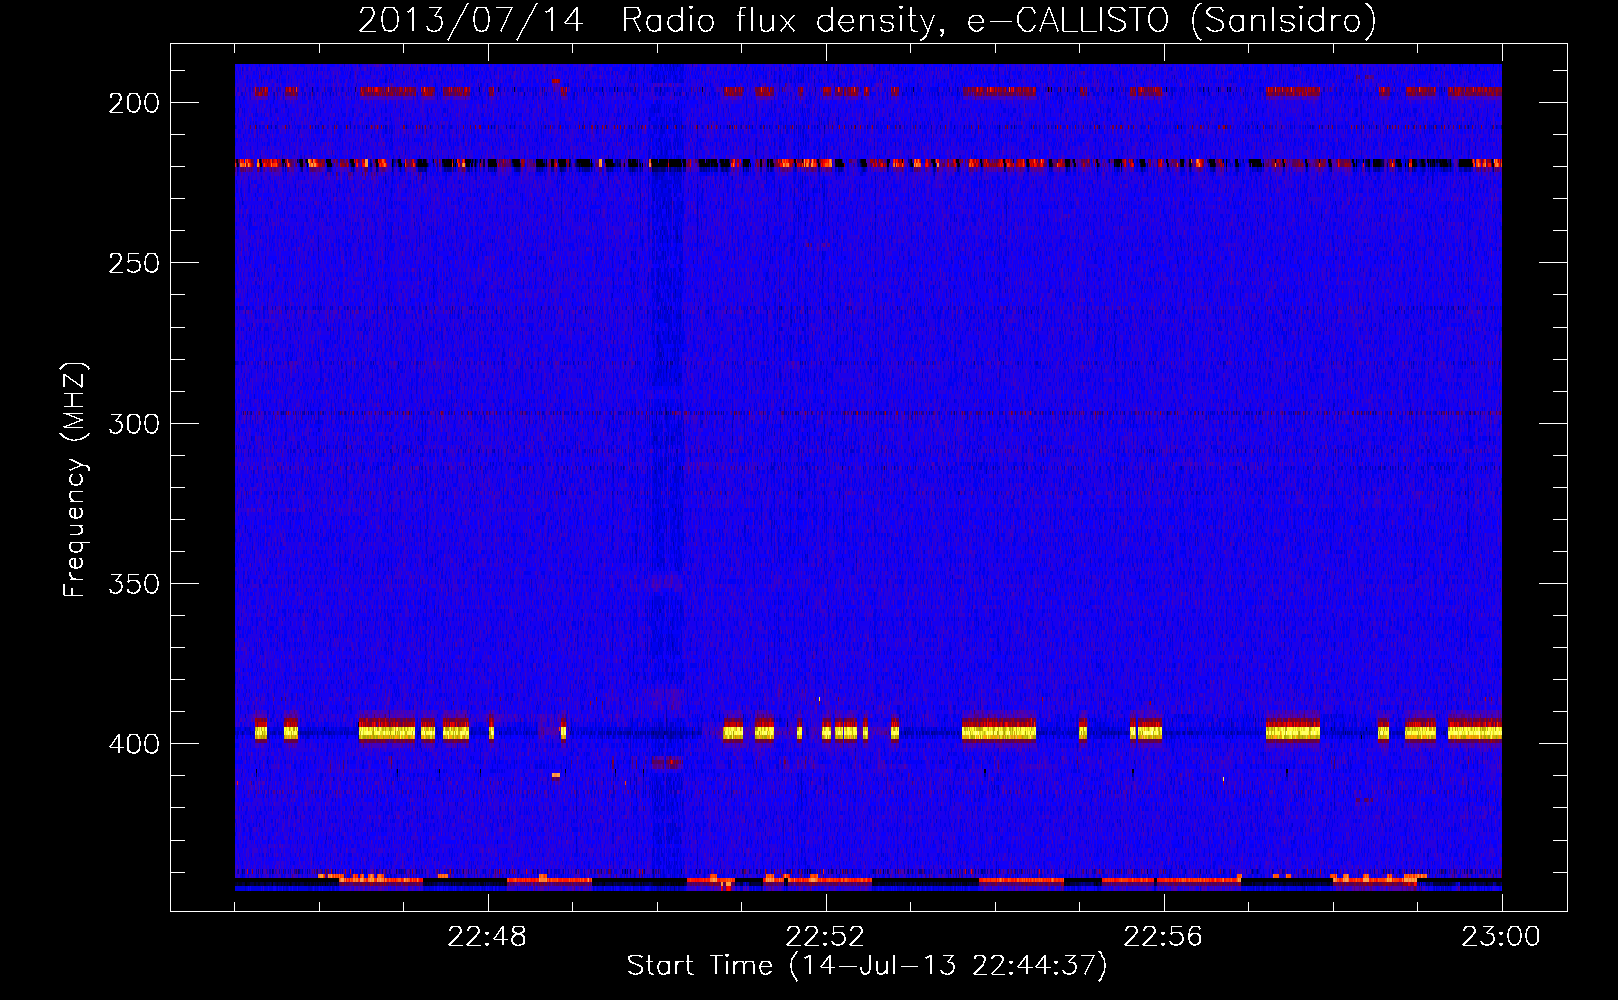
Task: Click the 400 frequency tick label
Action: [x=134, y=744]
